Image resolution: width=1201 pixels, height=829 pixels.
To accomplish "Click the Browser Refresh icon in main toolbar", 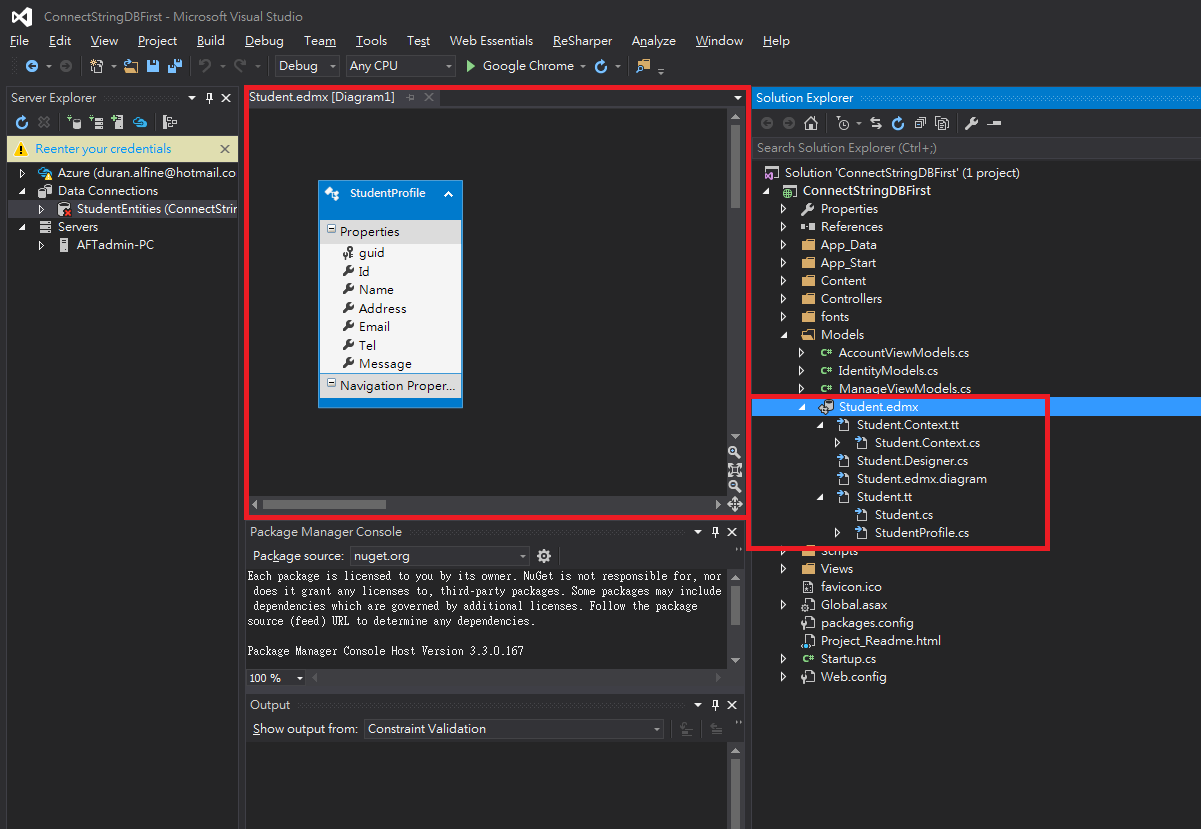I will 601,66.
